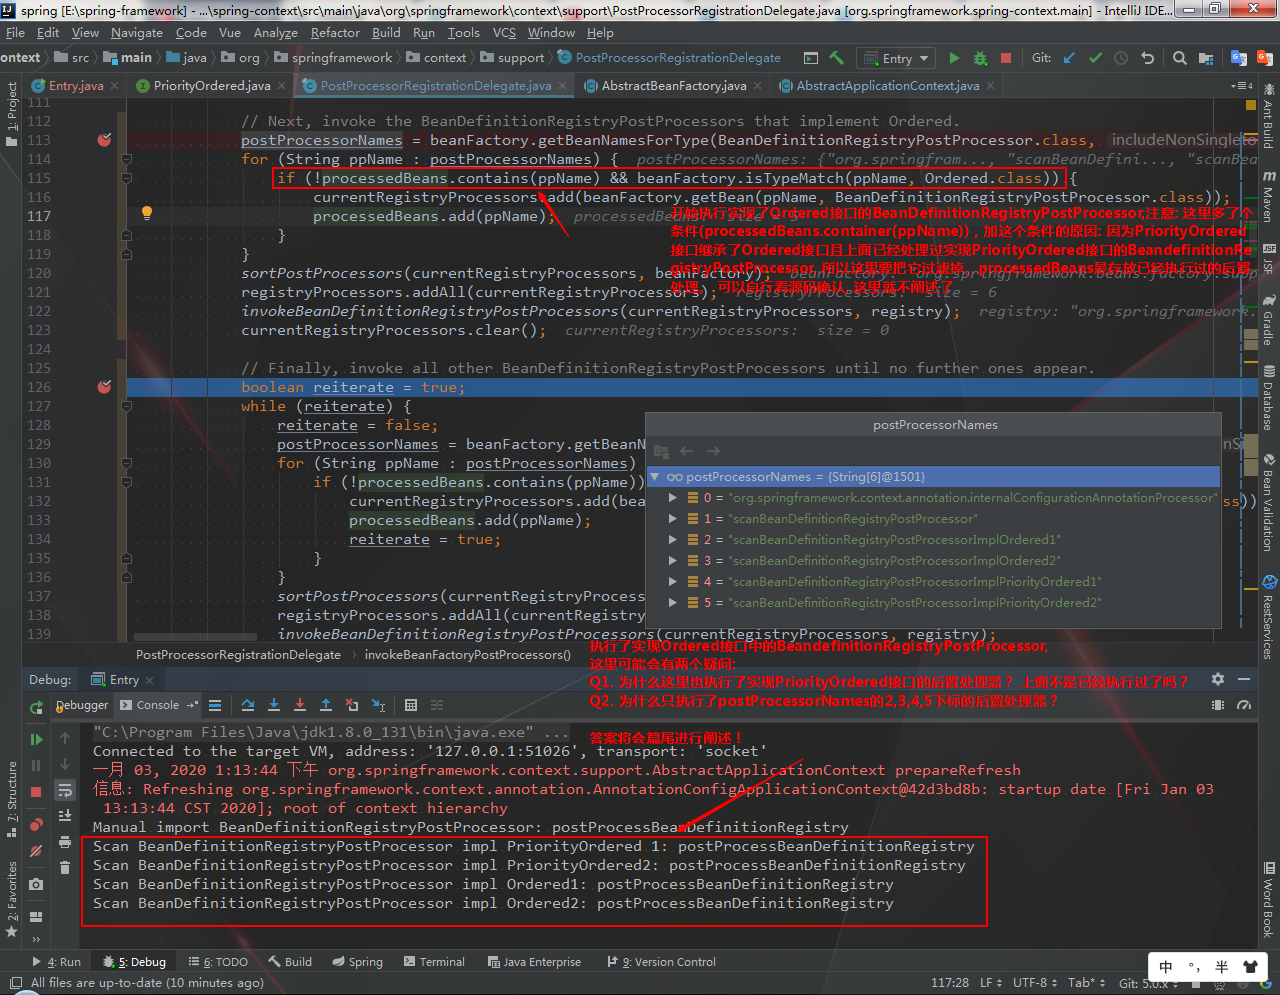Open the Entry run configuration dropdown

pyautogui.click(x=896, y=58)
